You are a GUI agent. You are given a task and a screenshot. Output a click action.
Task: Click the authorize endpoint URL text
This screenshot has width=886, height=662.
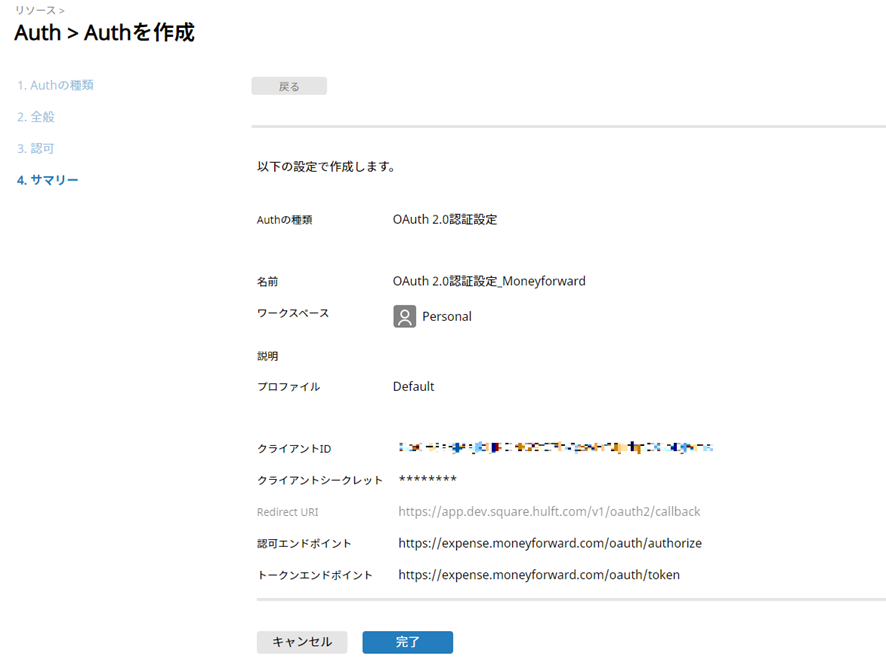(x=550, y=543)
